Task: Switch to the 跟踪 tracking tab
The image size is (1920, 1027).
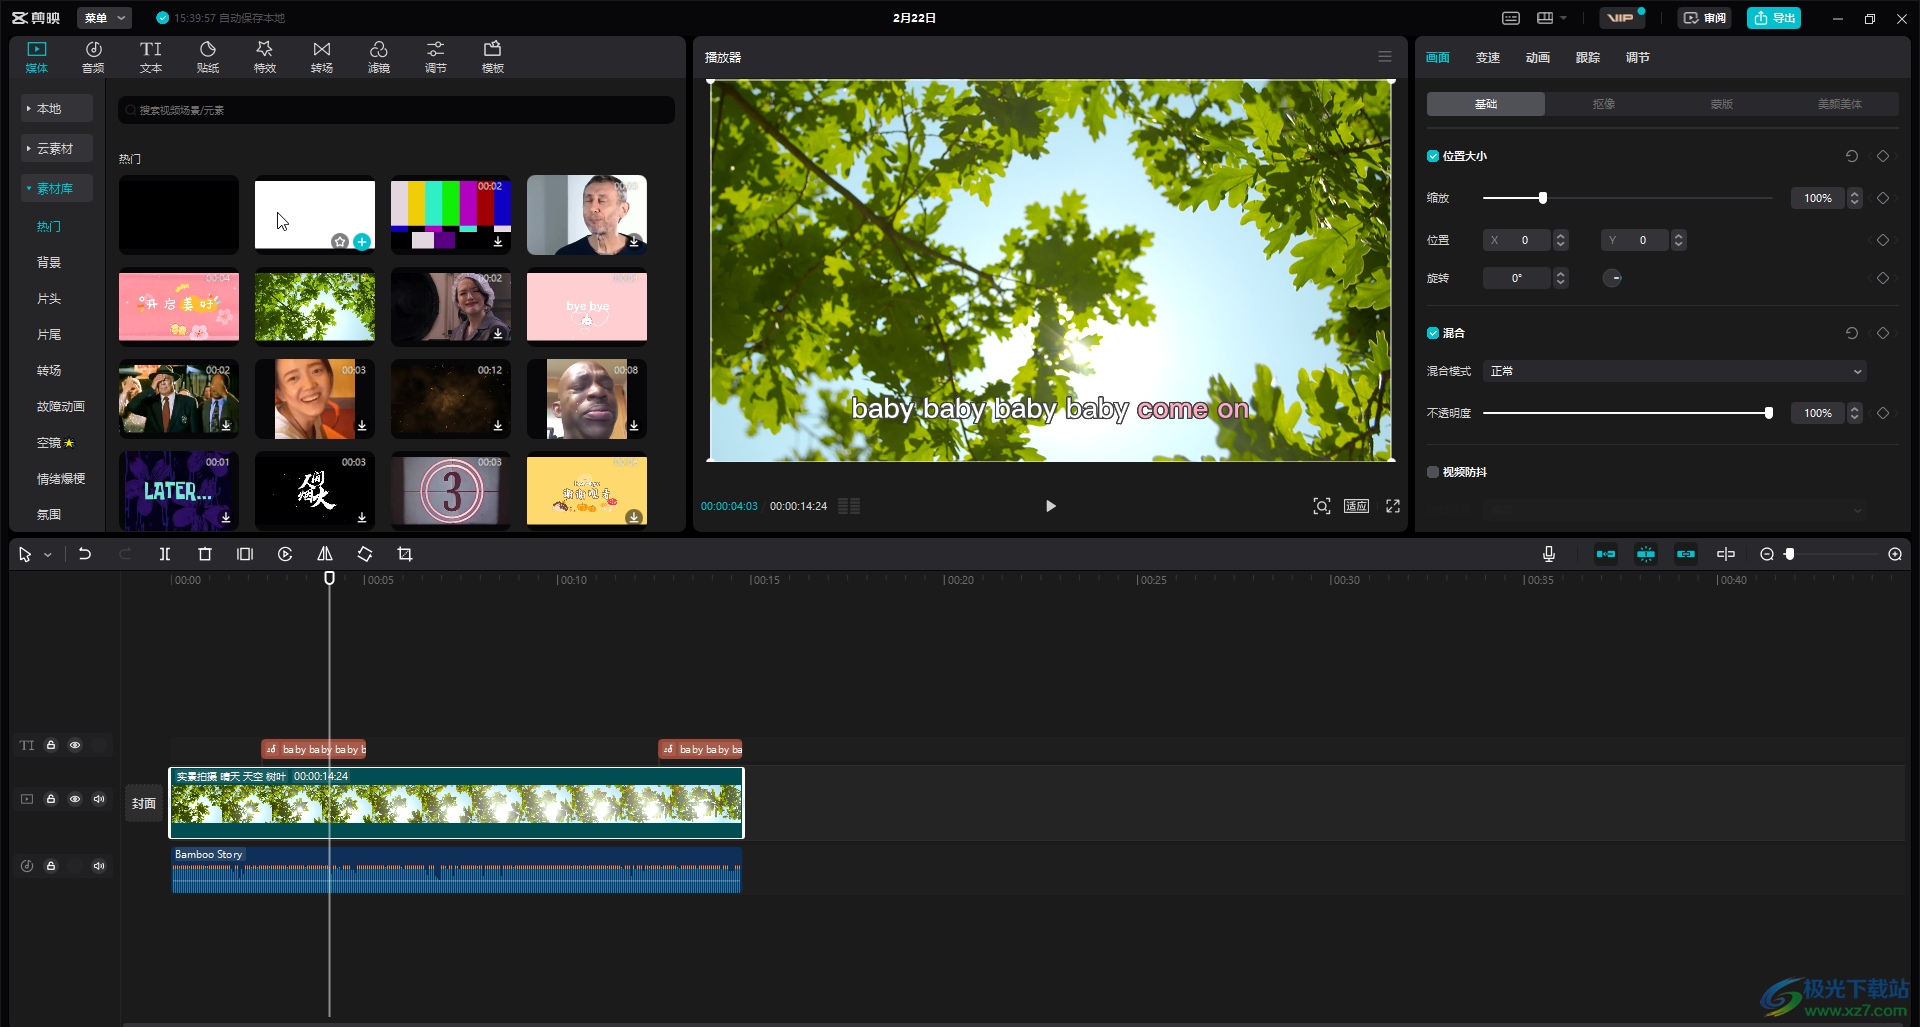Action: (1588, 57)
